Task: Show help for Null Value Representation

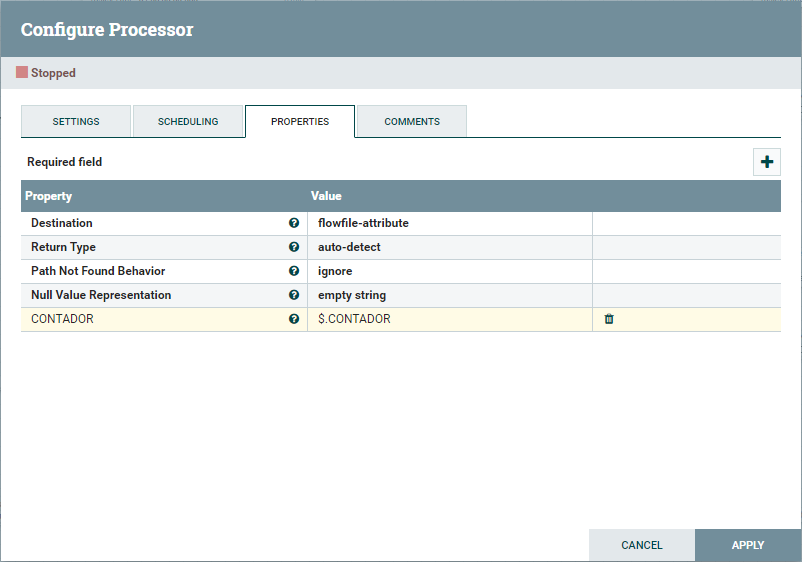Action: coord(294,295)
